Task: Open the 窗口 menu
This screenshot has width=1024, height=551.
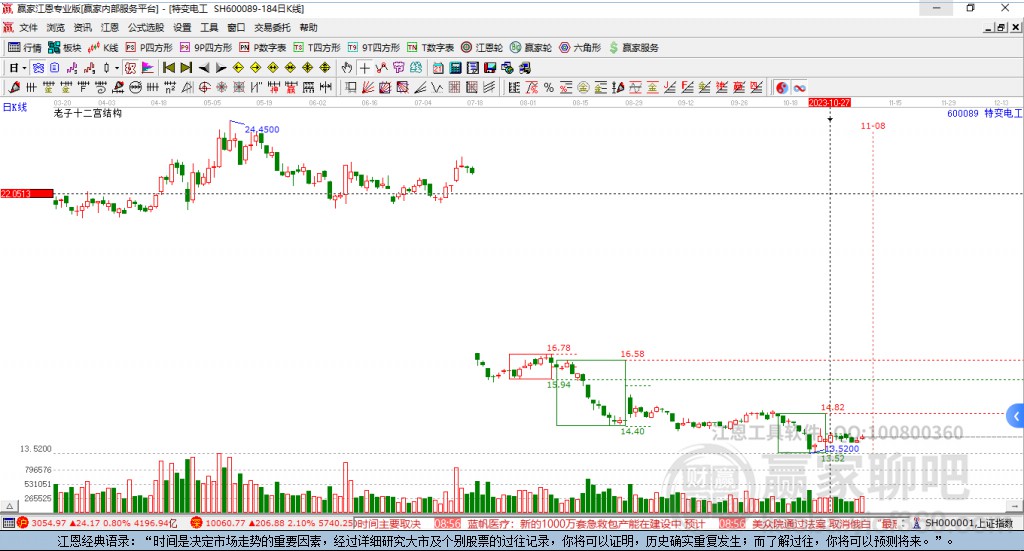Action: (x=236, y=27)
